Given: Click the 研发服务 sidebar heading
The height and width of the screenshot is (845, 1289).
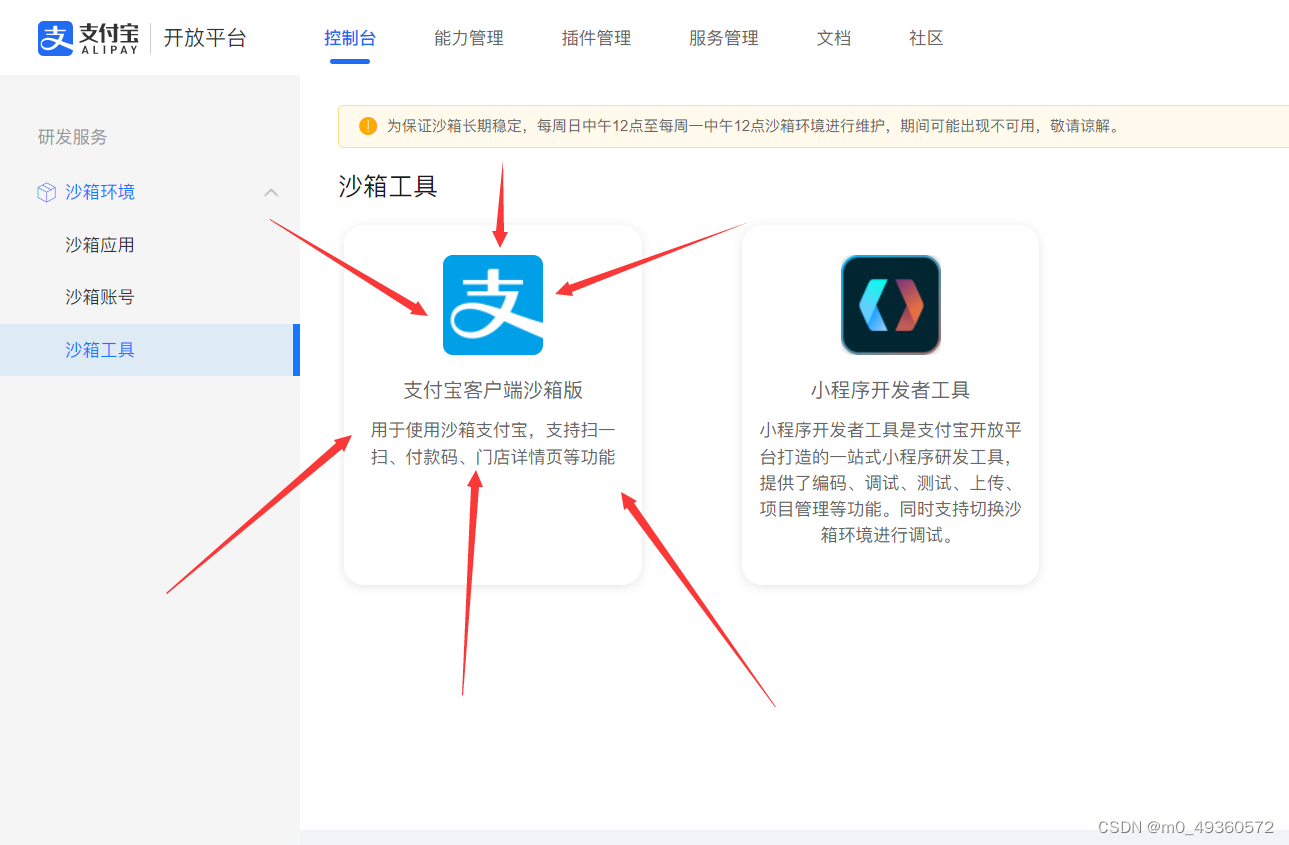Looking at the screenshot, I should (72, 137).
